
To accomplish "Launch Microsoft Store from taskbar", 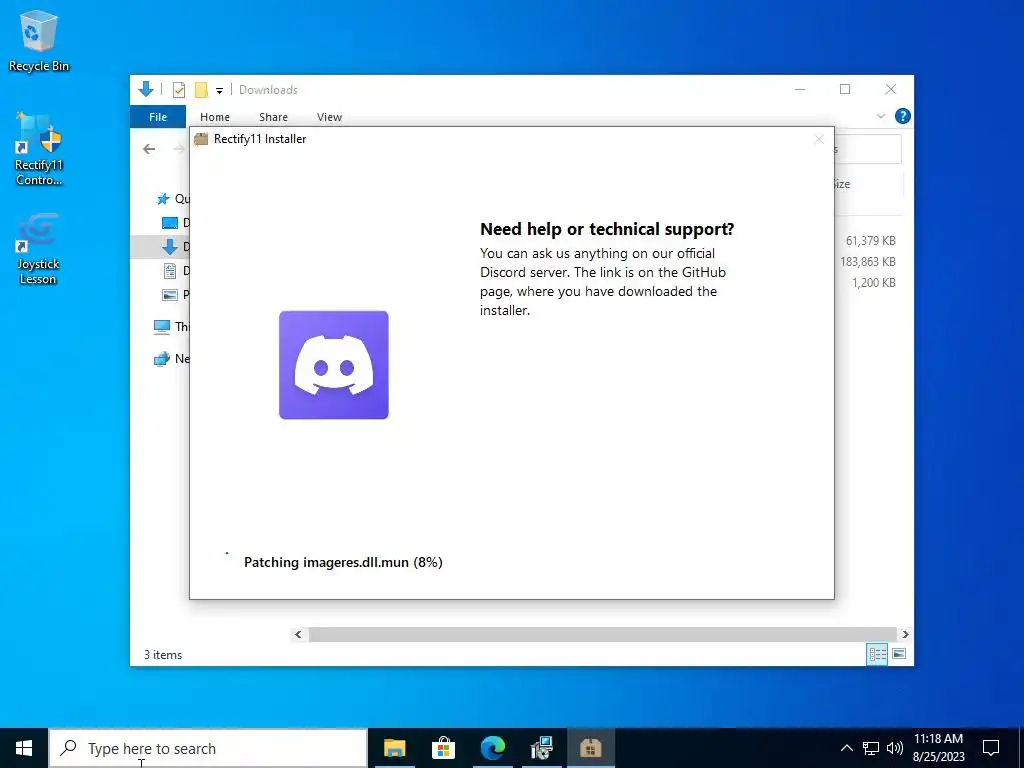I will 443,748.
